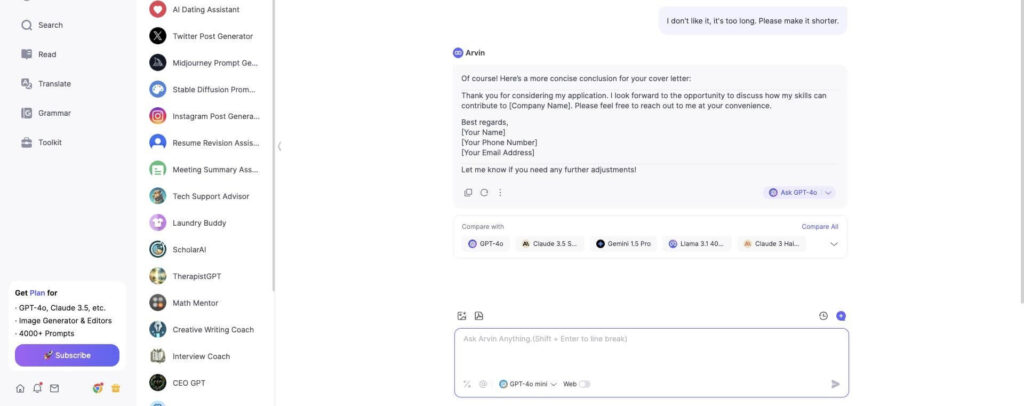The height and width of the screenshot is (406, 1024).
Task: Click the send message arrow icon
Action: [x=835, y=384]
